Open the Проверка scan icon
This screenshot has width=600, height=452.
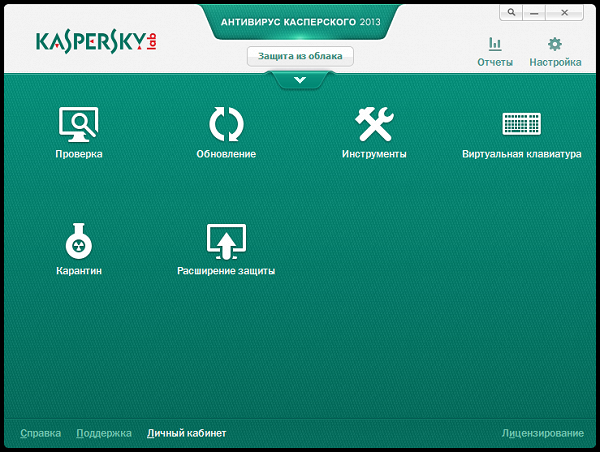79,124
